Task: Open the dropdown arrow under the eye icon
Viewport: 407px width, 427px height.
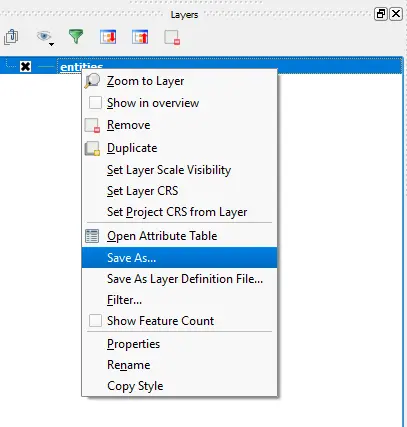Action: [x=51, y=44]
